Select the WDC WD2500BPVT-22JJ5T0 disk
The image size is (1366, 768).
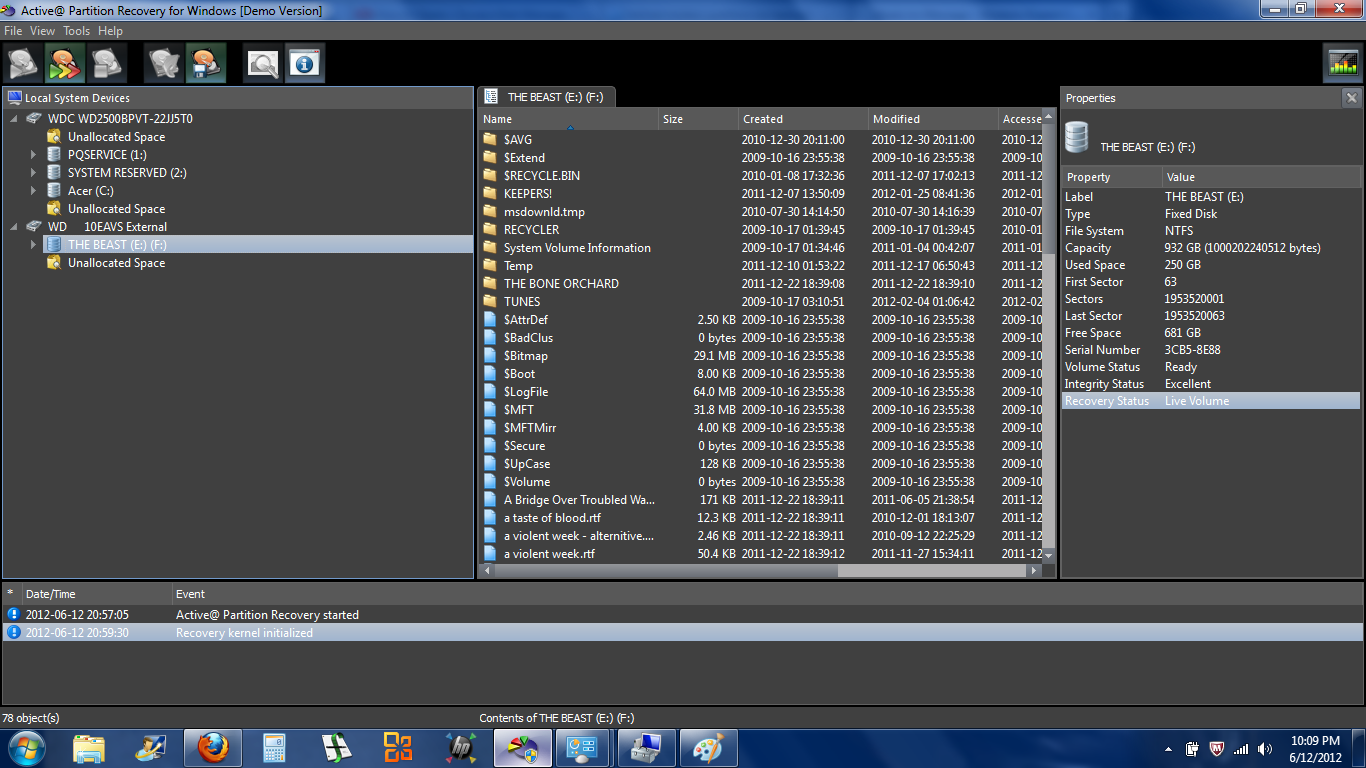[x=120, y=119]
